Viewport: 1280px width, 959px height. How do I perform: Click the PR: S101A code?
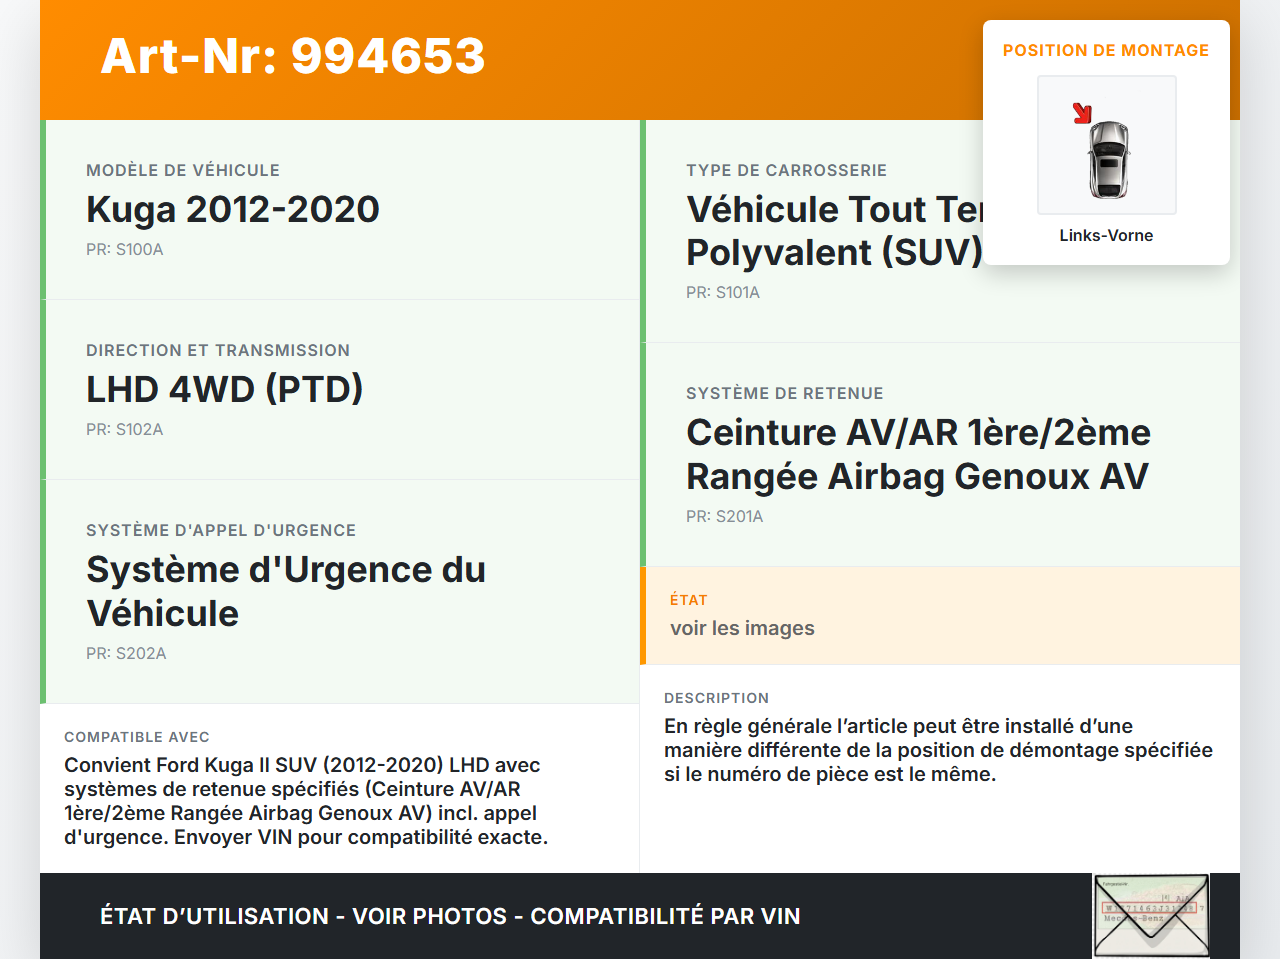click(723, 292)
